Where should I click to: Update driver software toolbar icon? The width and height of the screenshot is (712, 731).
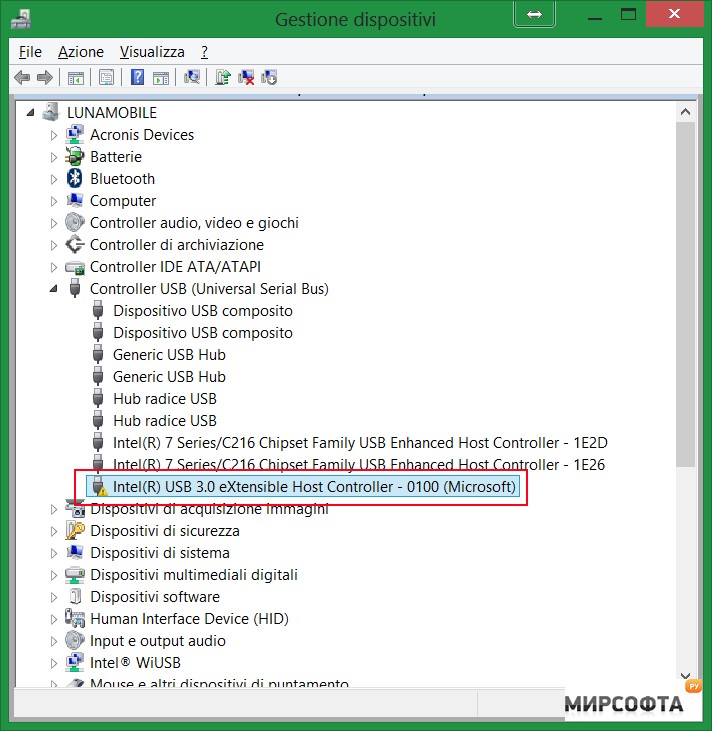pyautogui.click(x=223, y=77)
